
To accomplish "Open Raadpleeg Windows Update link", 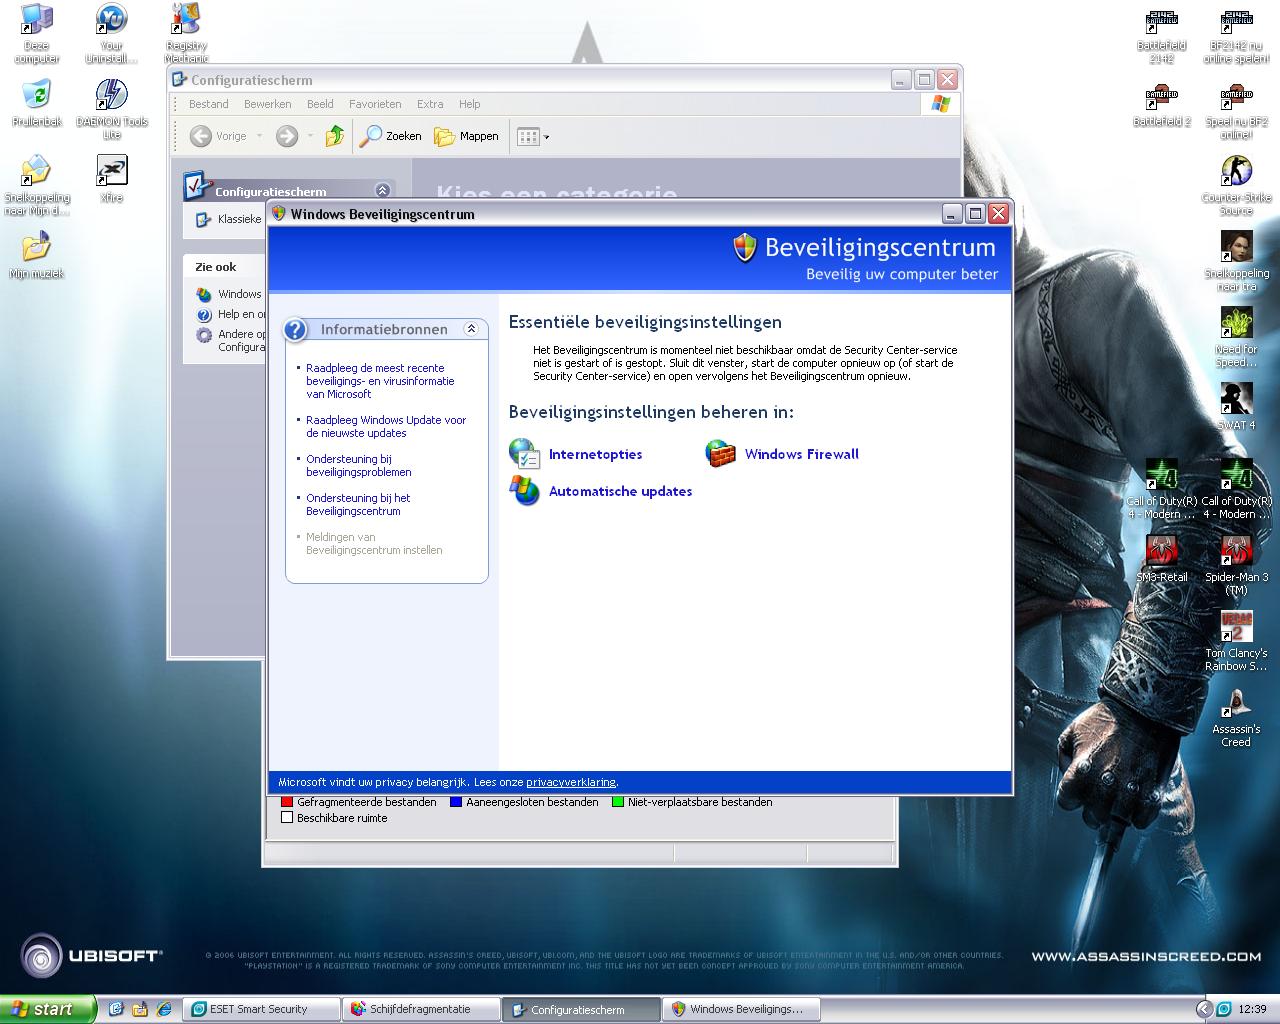I will pyautogui.click(x=386, y=427).
